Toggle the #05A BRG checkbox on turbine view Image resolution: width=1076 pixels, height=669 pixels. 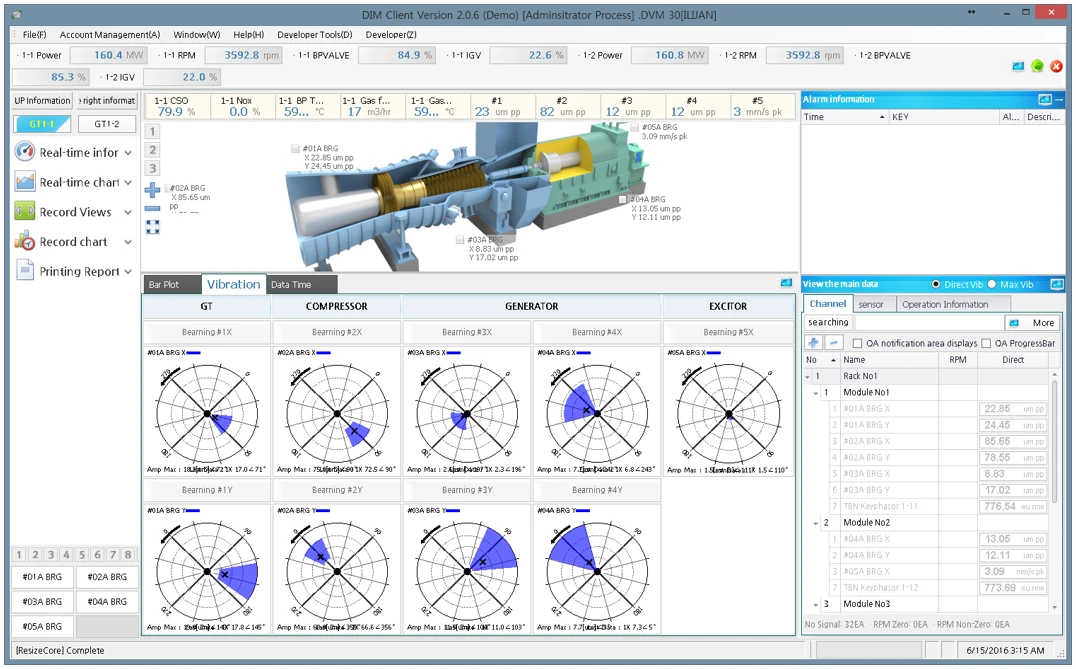[x=635, y=127]
